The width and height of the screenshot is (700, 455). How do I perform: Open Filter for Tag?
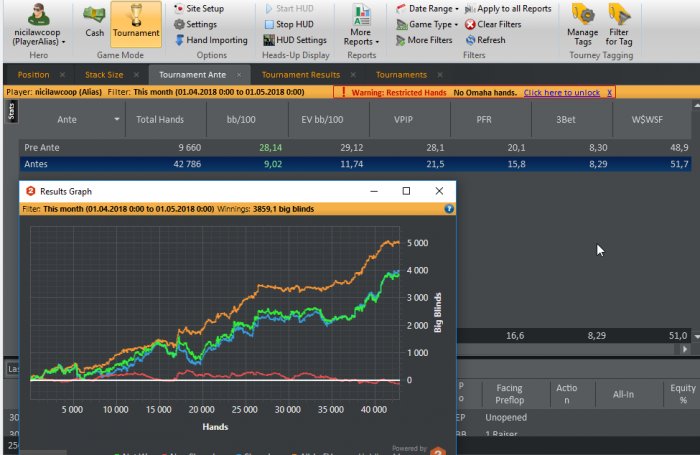619,25
